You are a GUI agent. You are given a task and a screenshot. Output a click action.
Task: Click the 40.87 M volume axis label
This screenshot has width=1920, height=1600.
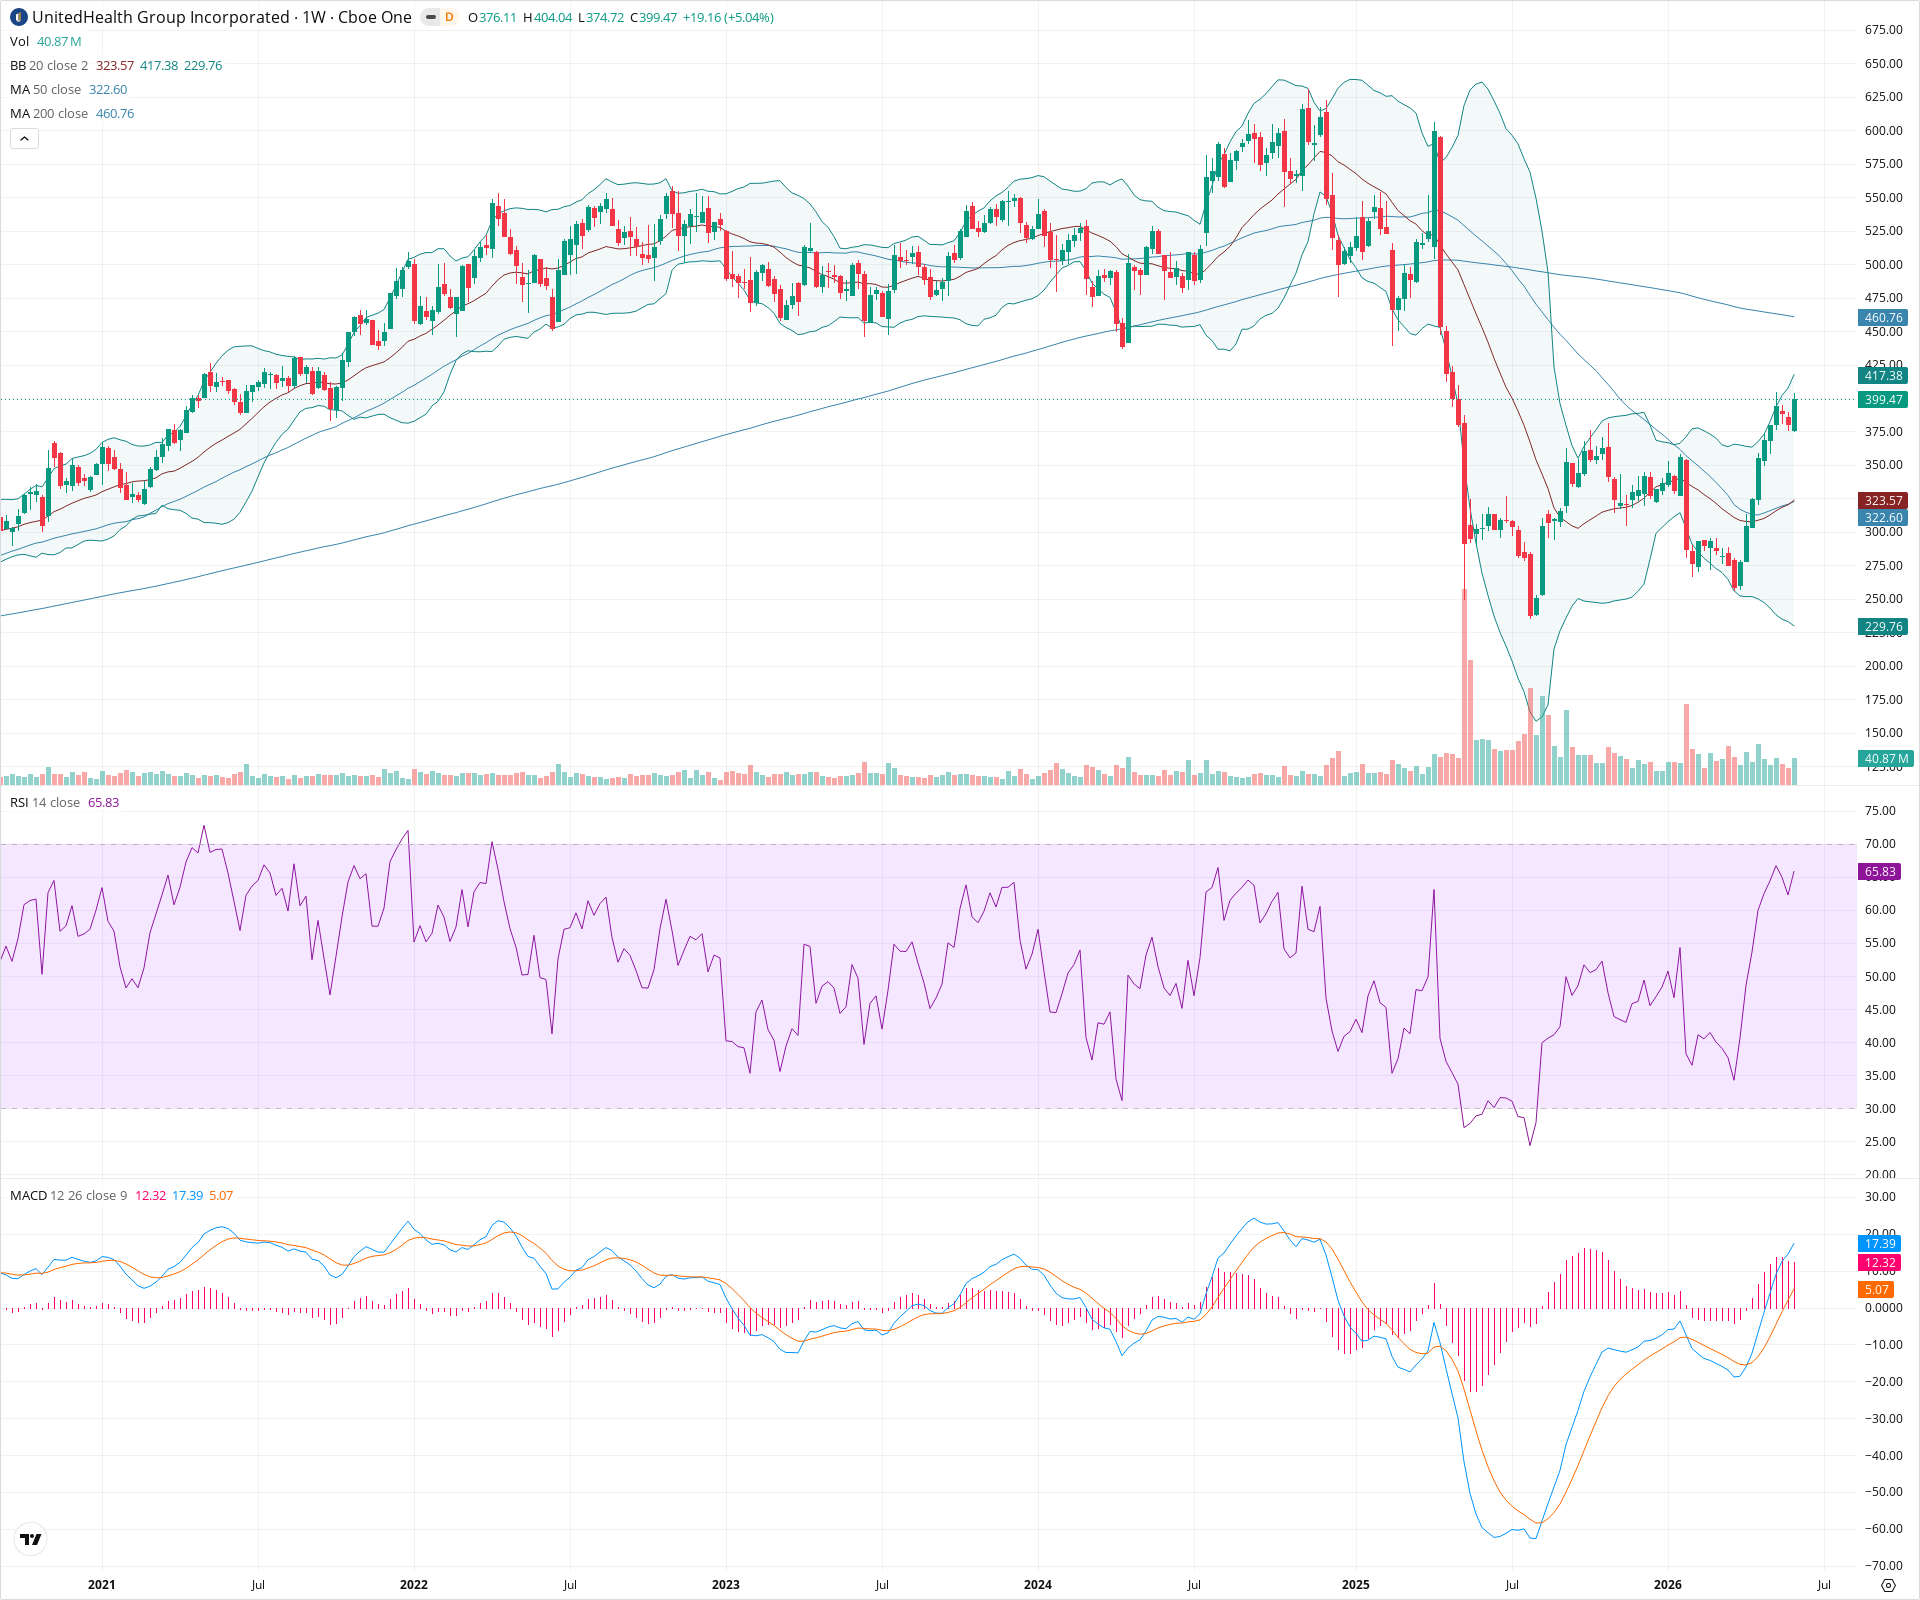click(x=1886, y=759)
